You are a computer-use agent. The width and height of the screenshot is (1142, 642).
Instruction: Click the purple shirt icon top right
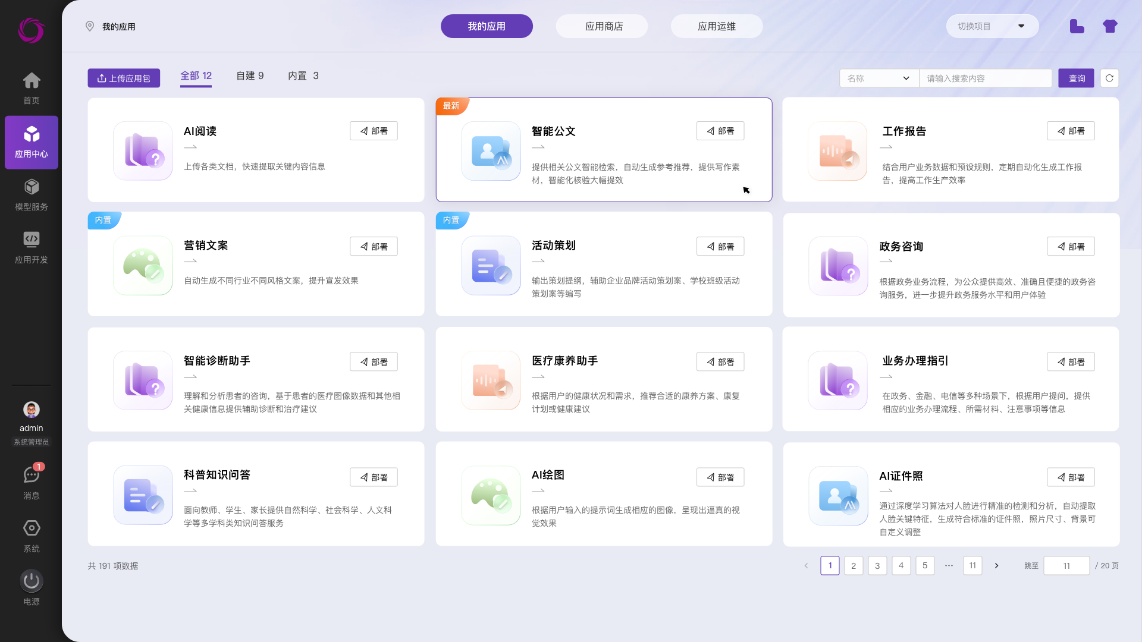point(1110,26)
